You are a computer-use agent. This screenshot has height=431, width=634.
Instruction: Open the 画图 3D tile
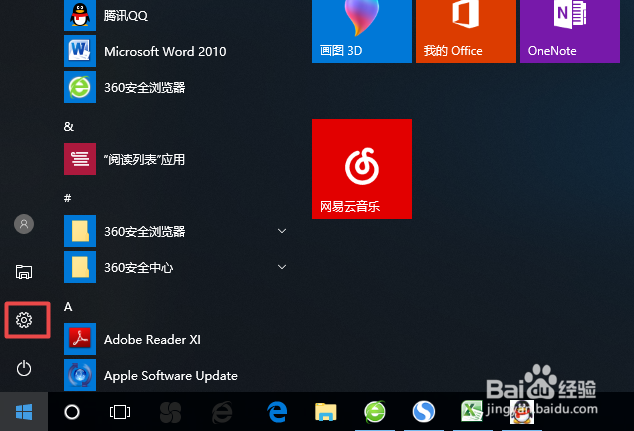click(362, 31)
